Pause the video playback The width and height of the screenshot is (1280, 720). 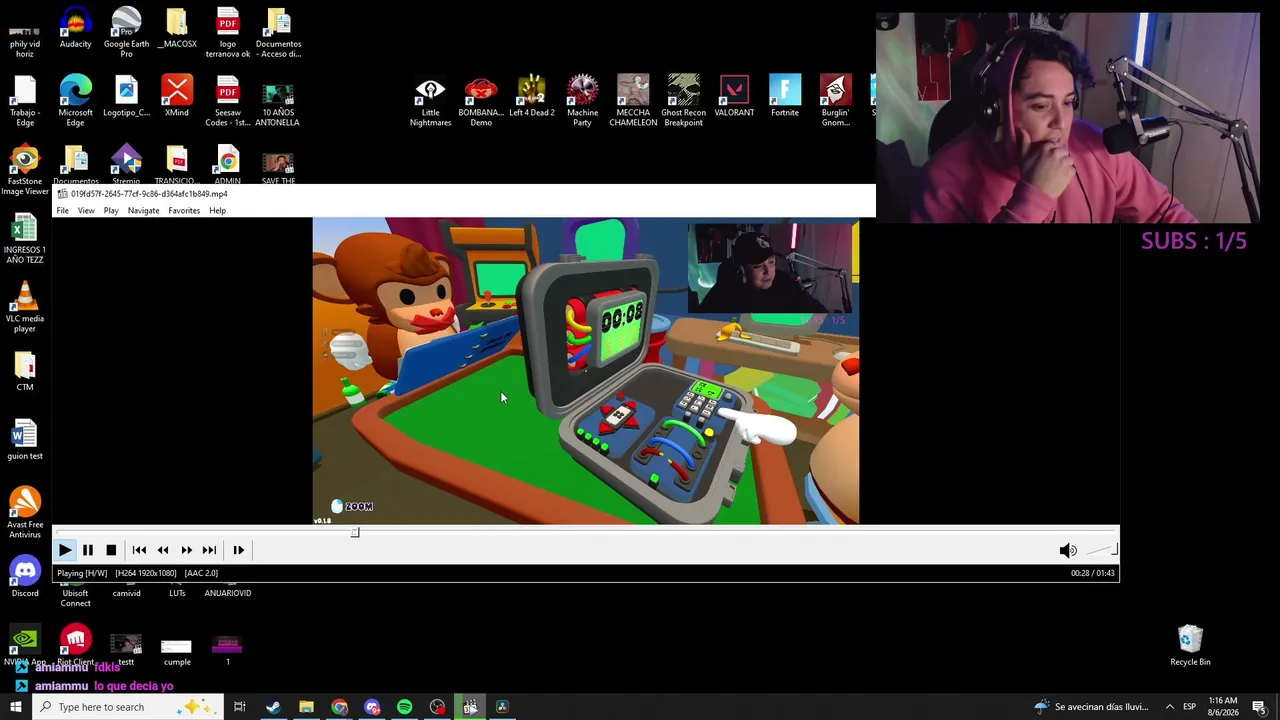(88, 550)
